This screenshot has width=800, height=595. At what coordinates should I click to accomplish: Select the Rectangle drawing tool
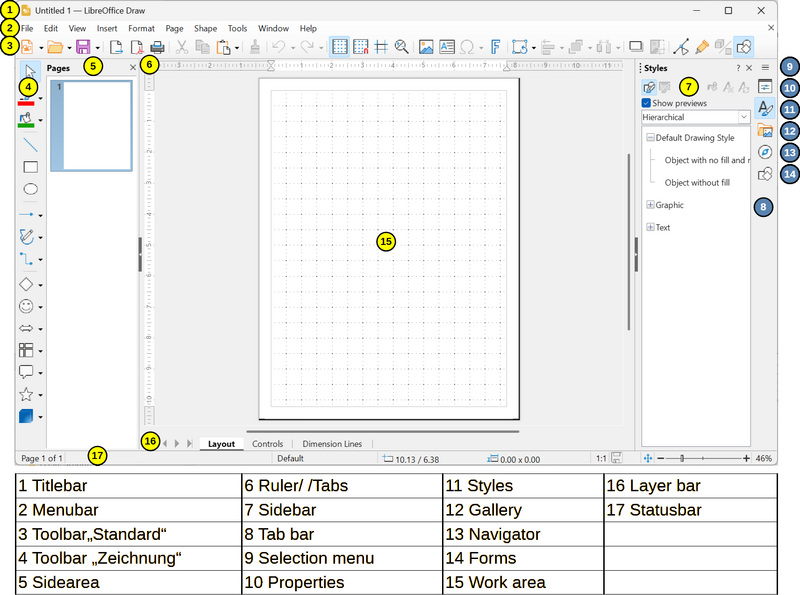30,167
